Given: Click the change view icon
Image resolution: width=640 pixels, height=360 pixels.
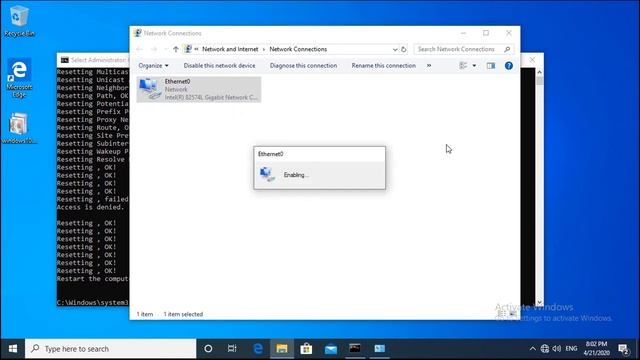Looking at the screenshot, I should coord(463,65).
